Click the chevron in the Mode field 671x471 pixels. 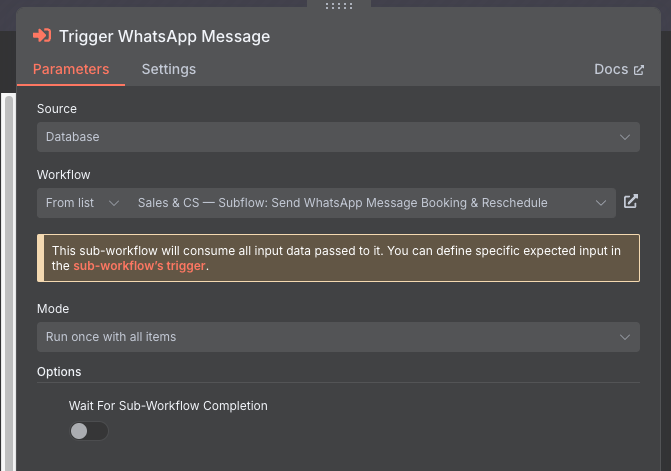coord(625,337)
